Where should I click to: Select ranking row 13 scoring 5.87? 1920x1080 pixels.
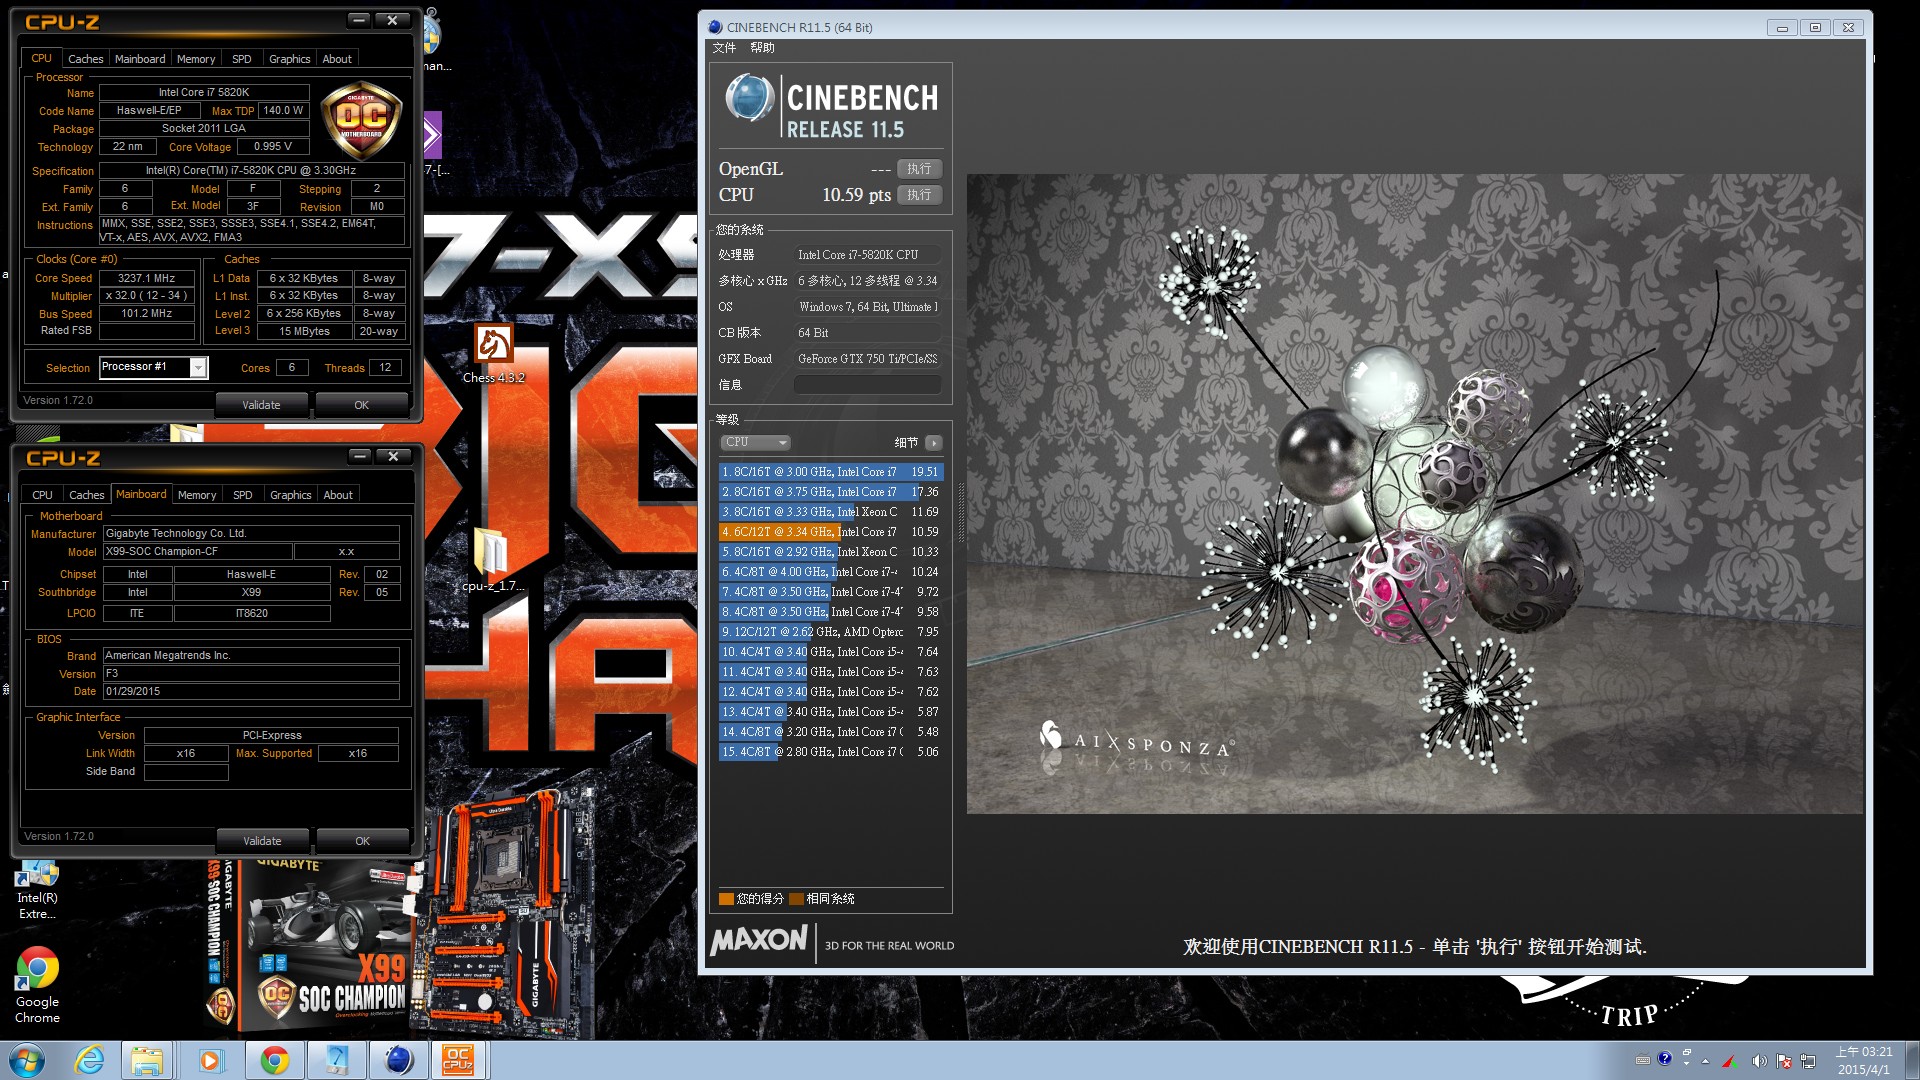(x=831, y=712)
